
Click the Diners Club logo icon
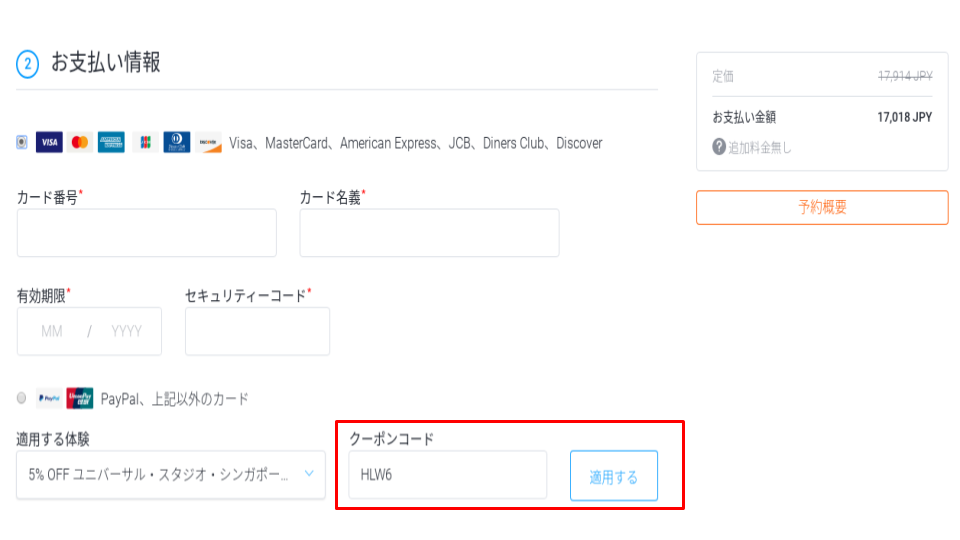point(176,142)
